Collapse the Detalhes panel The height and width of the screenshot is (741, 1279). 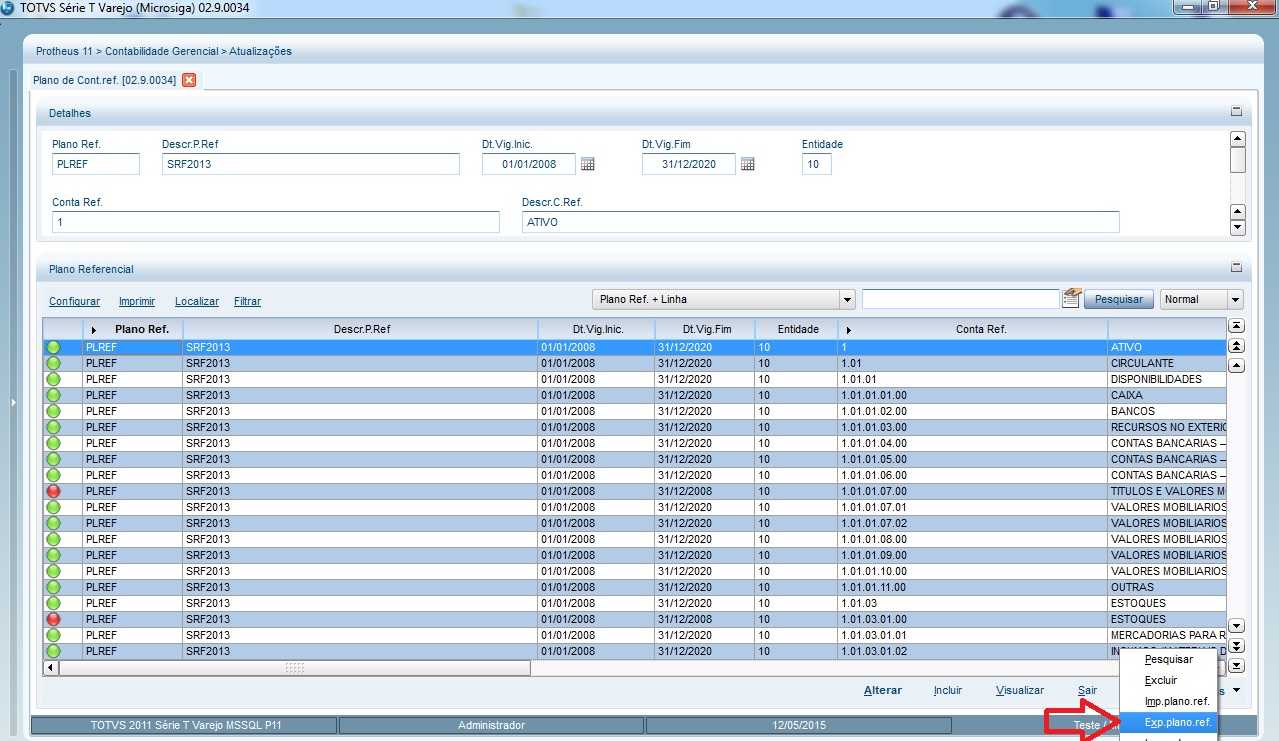(x=1235, y=112)
